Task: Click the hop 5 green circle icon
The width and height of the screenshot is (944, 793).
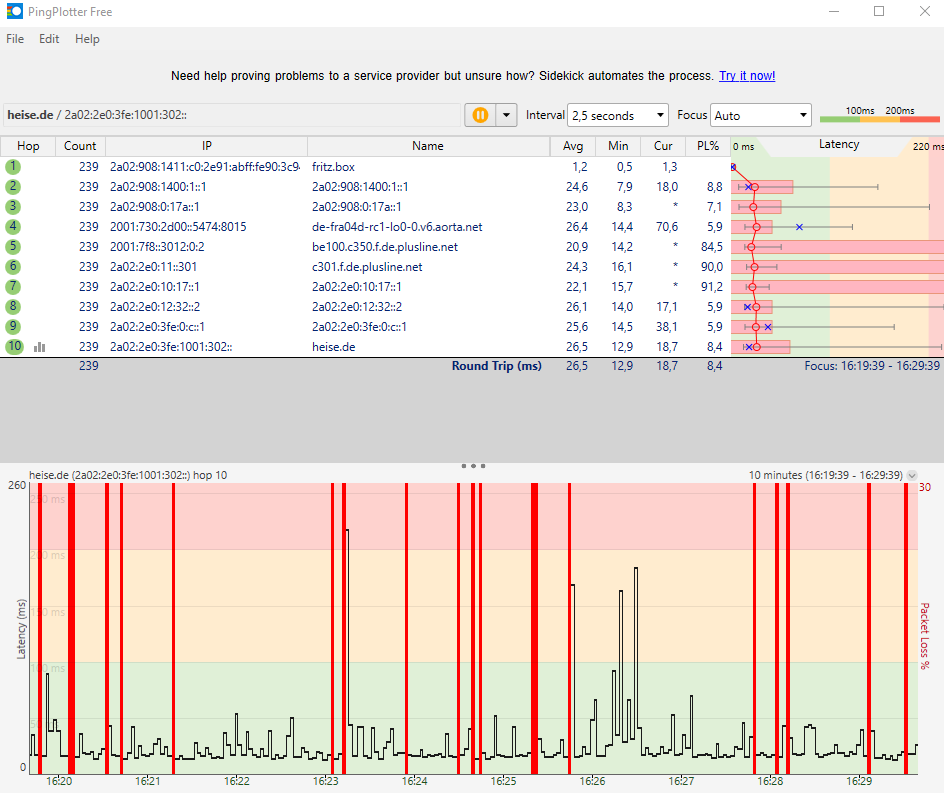Action: (x=13, y=247)
